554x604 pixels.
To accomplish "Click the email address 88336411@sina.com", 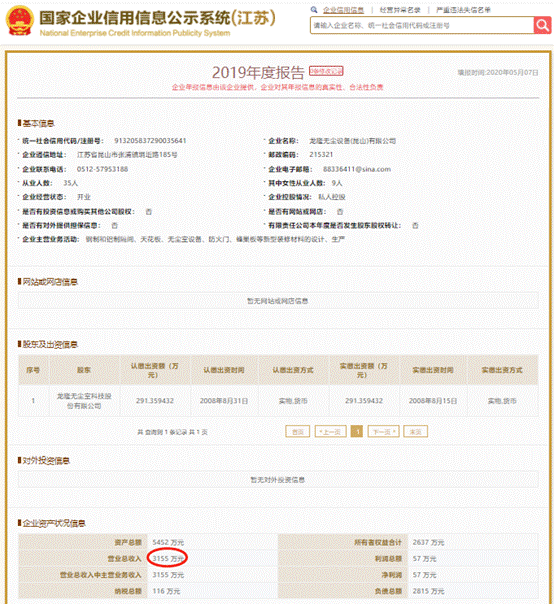I will coord(357,169).
